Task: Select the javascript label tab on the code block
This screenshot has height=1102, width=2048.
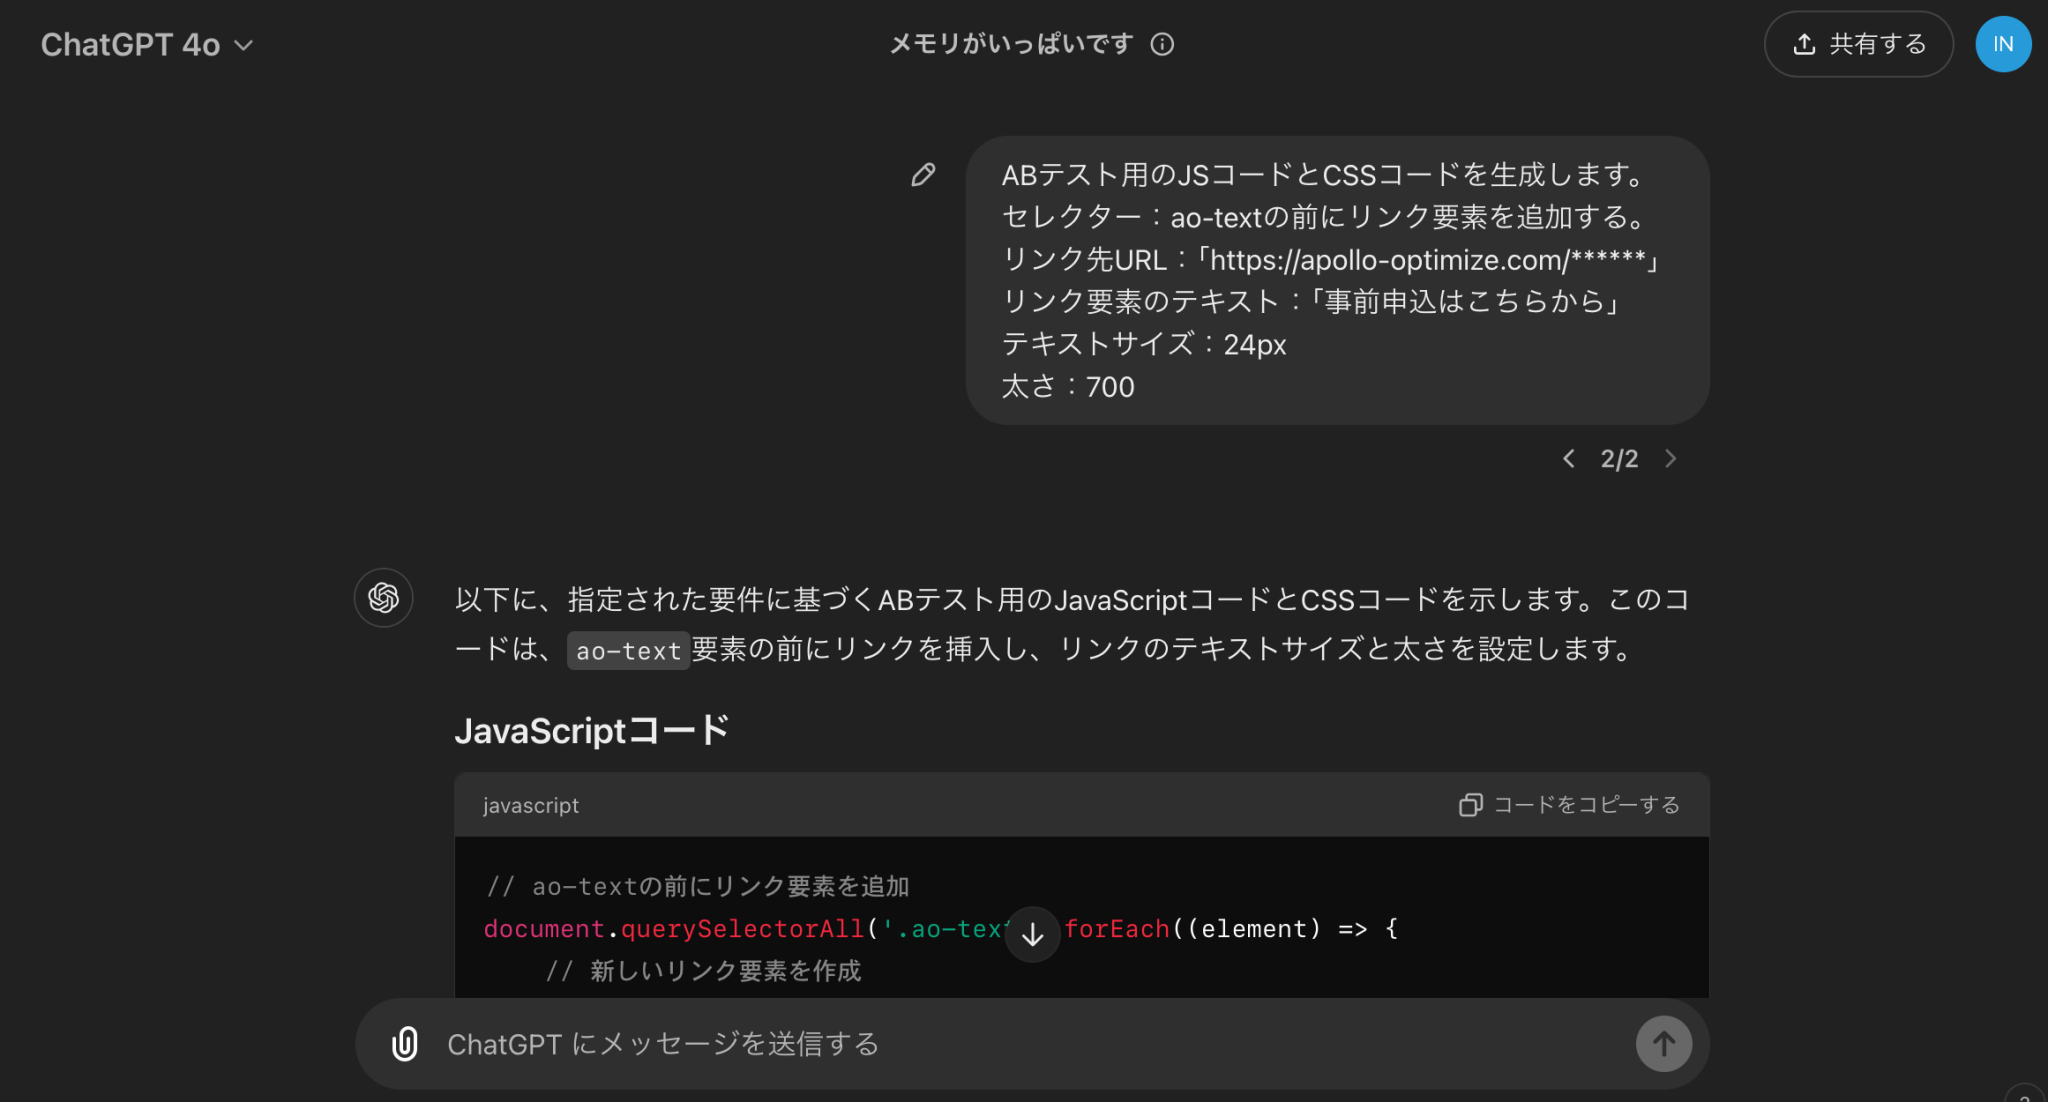Action: (x=531, y=805)
